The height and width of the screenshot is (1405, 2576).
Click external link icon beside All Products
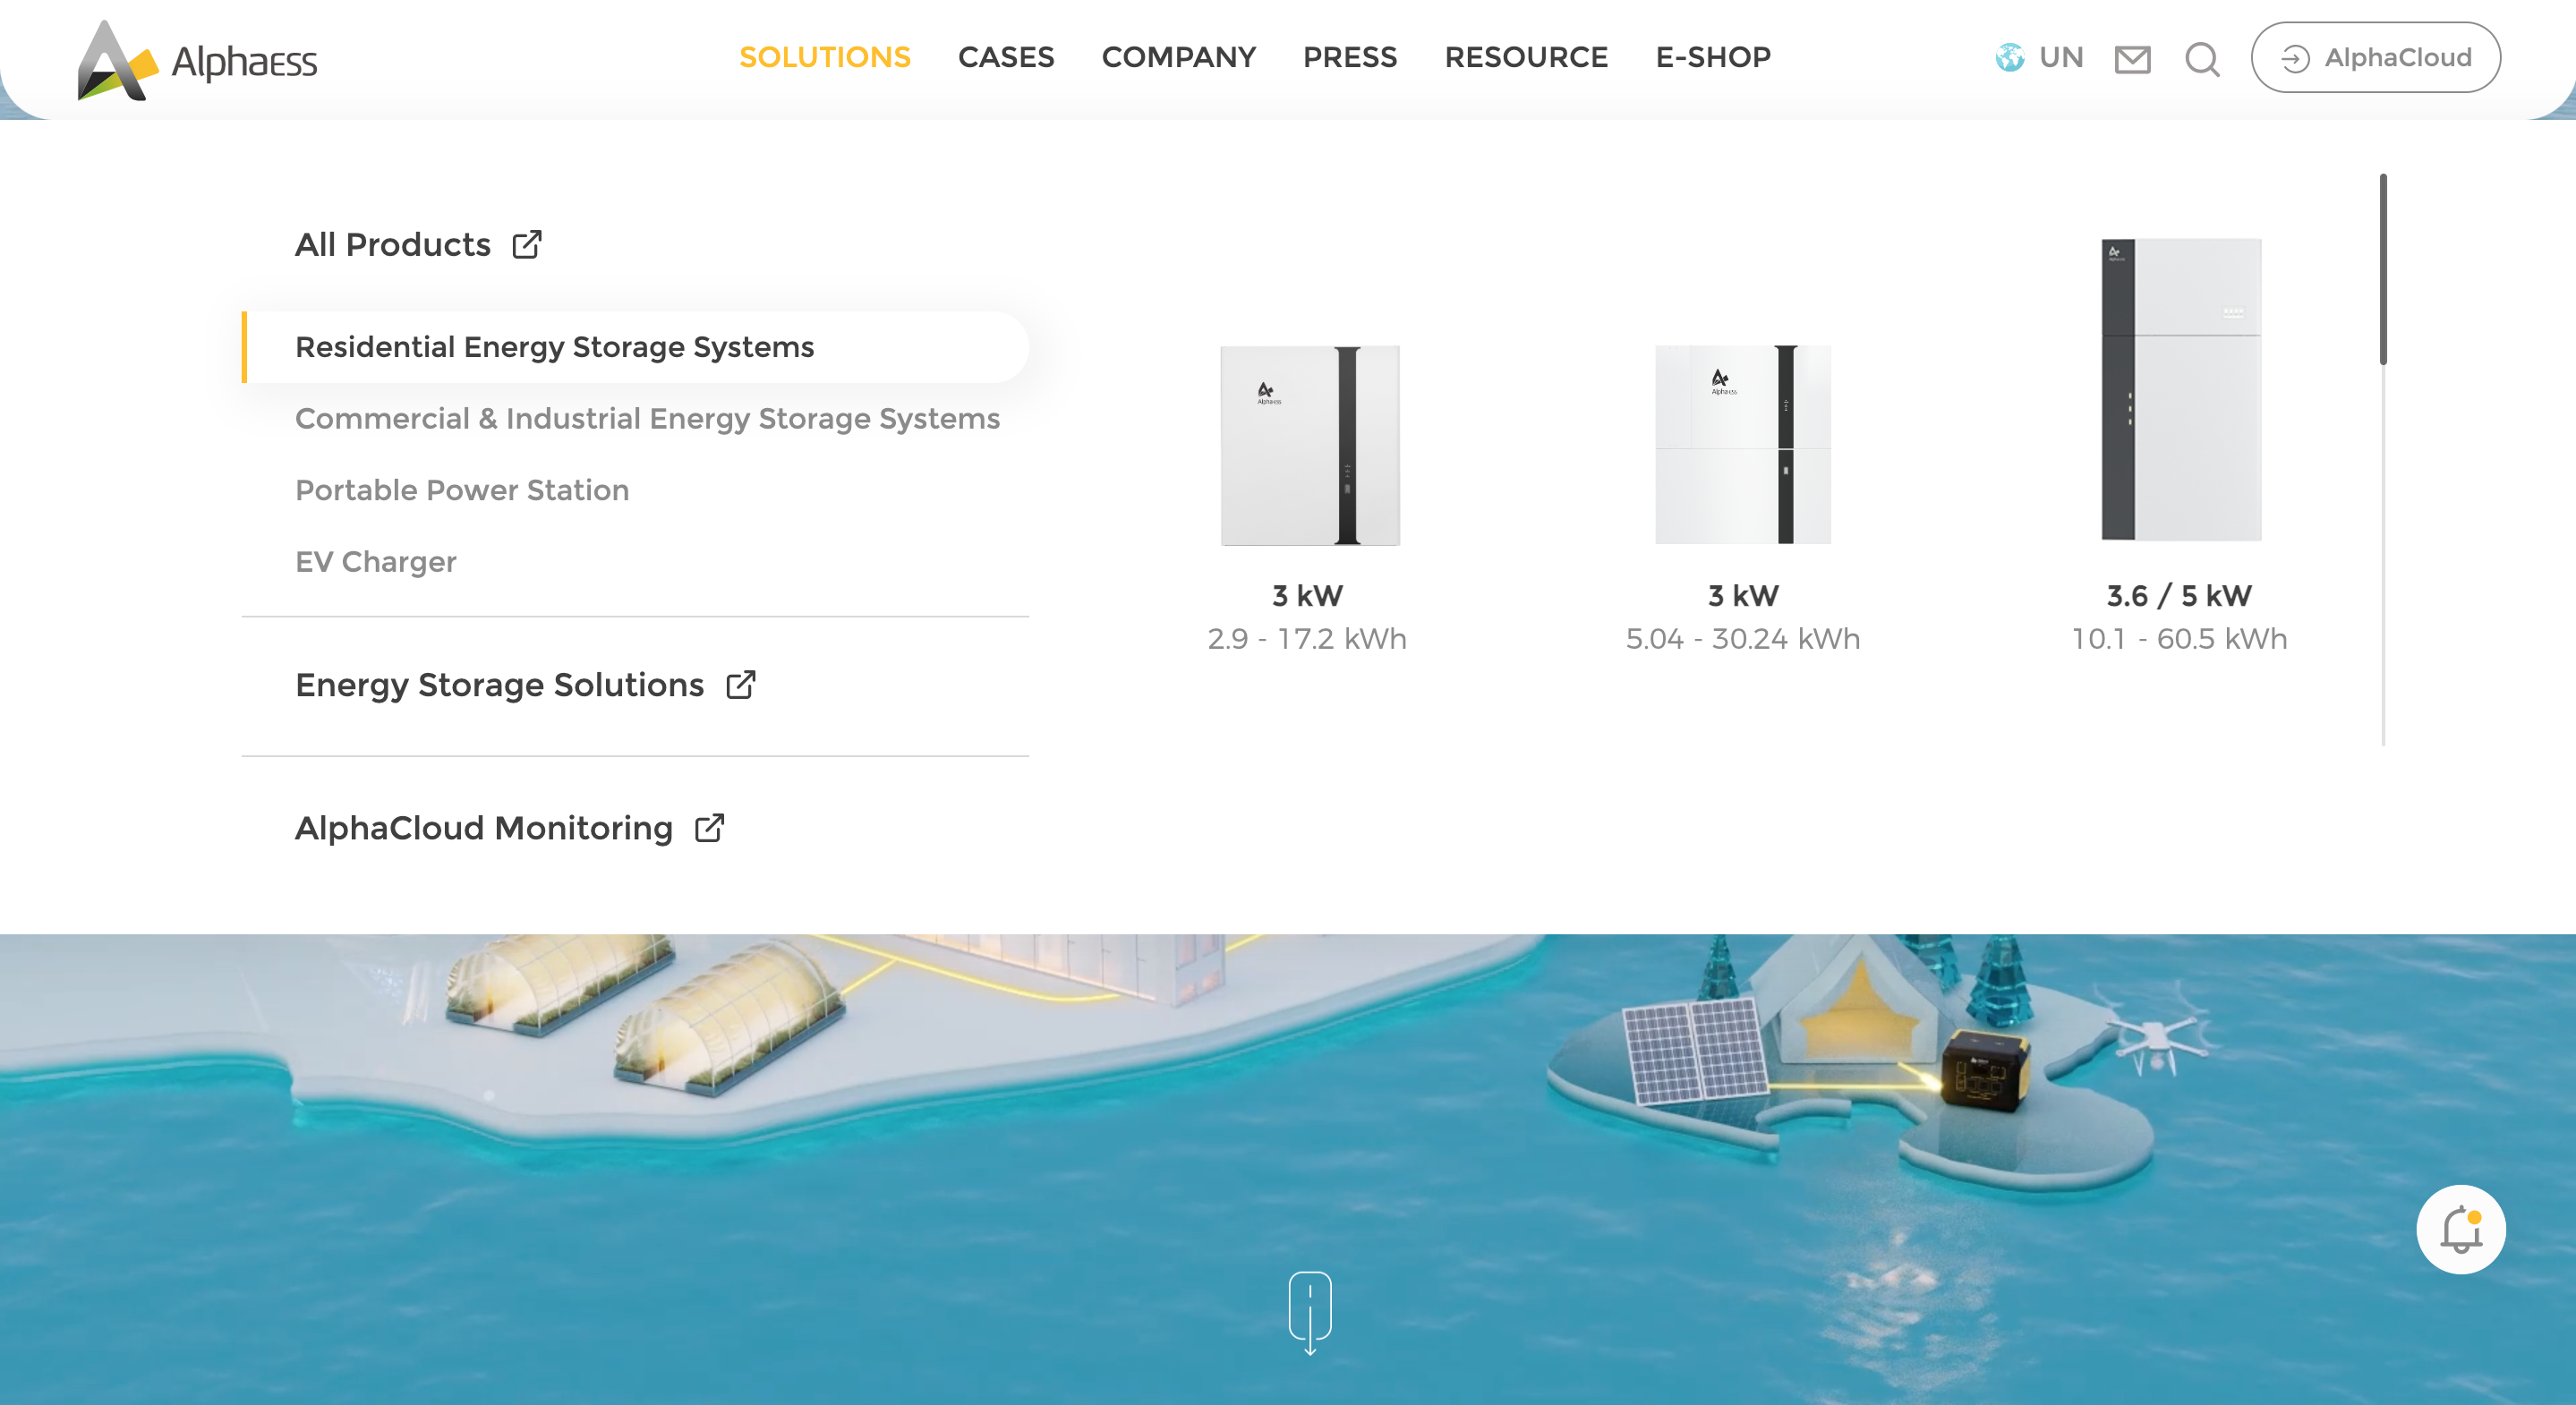(x=527, y=244)
